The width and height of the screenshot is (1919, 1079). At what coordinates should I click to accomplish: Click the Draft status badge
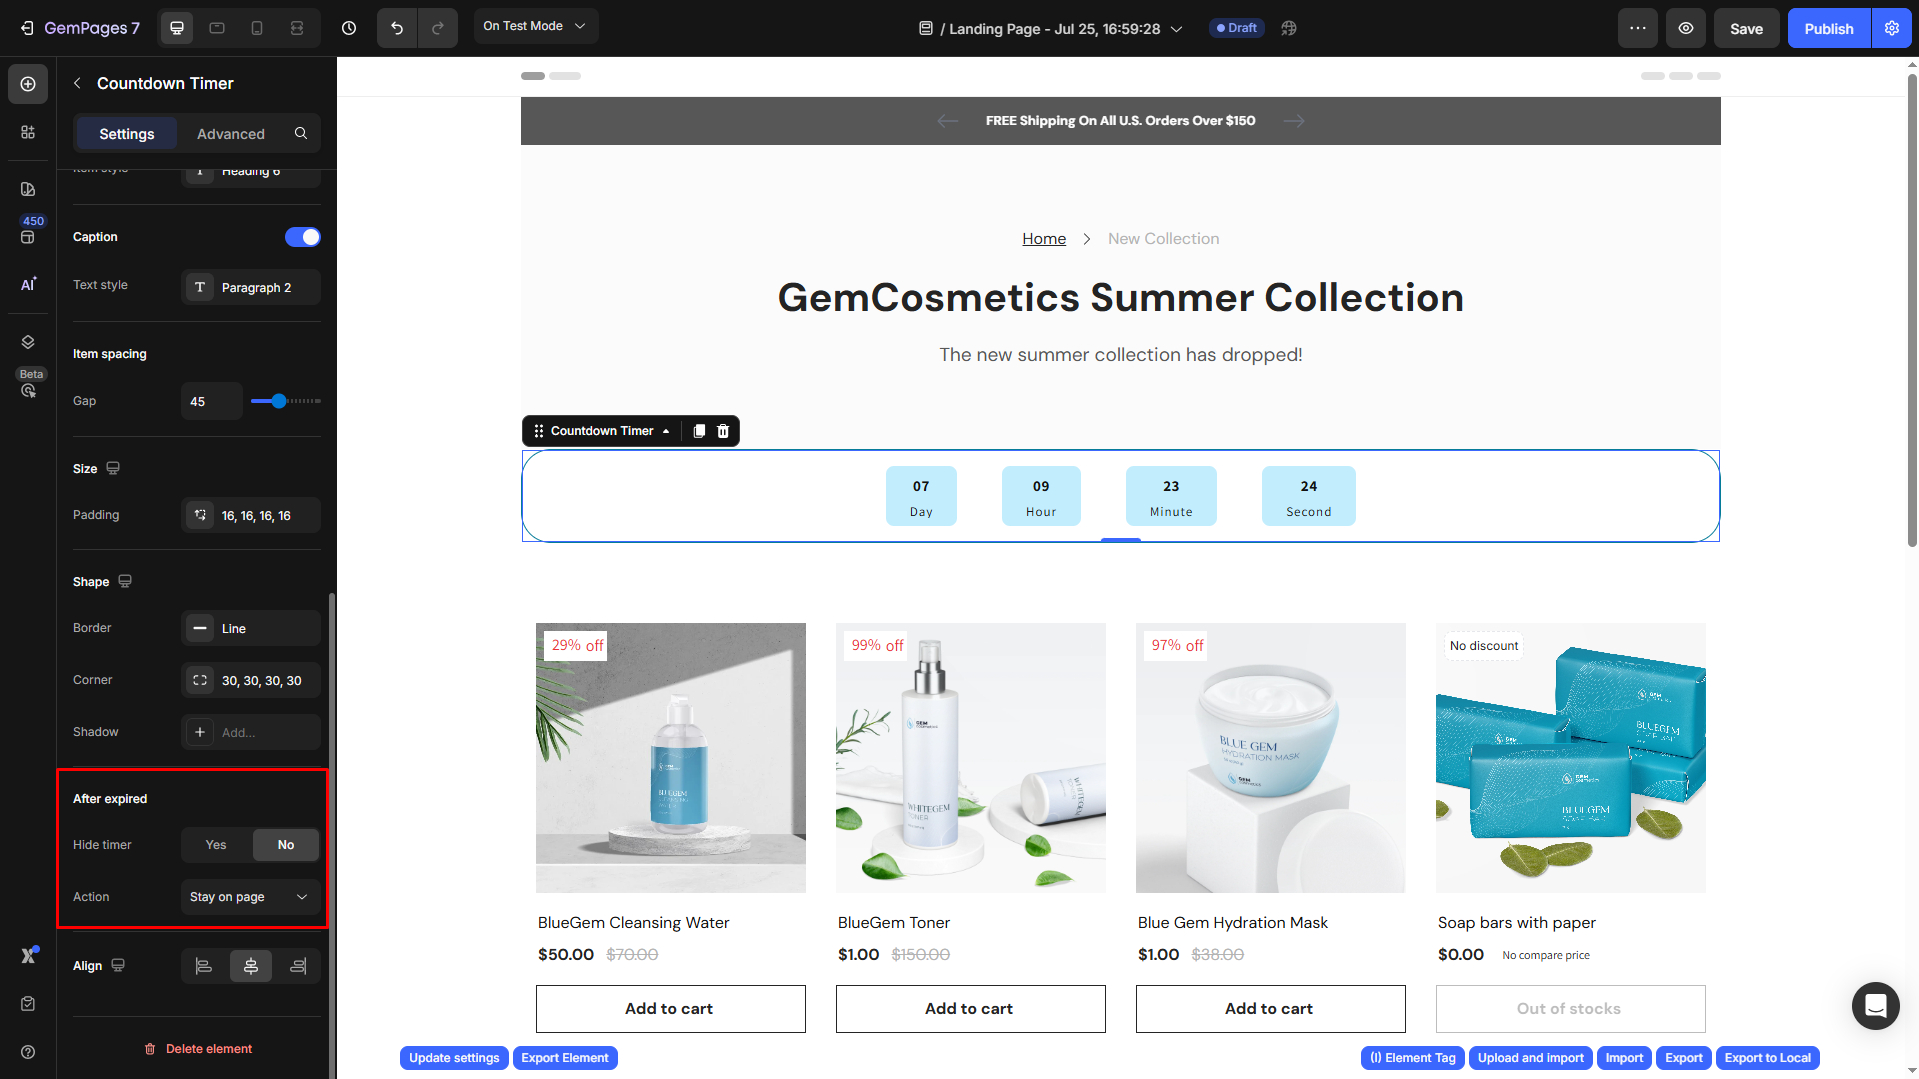pyautogui.click(x=1237, y=28)
